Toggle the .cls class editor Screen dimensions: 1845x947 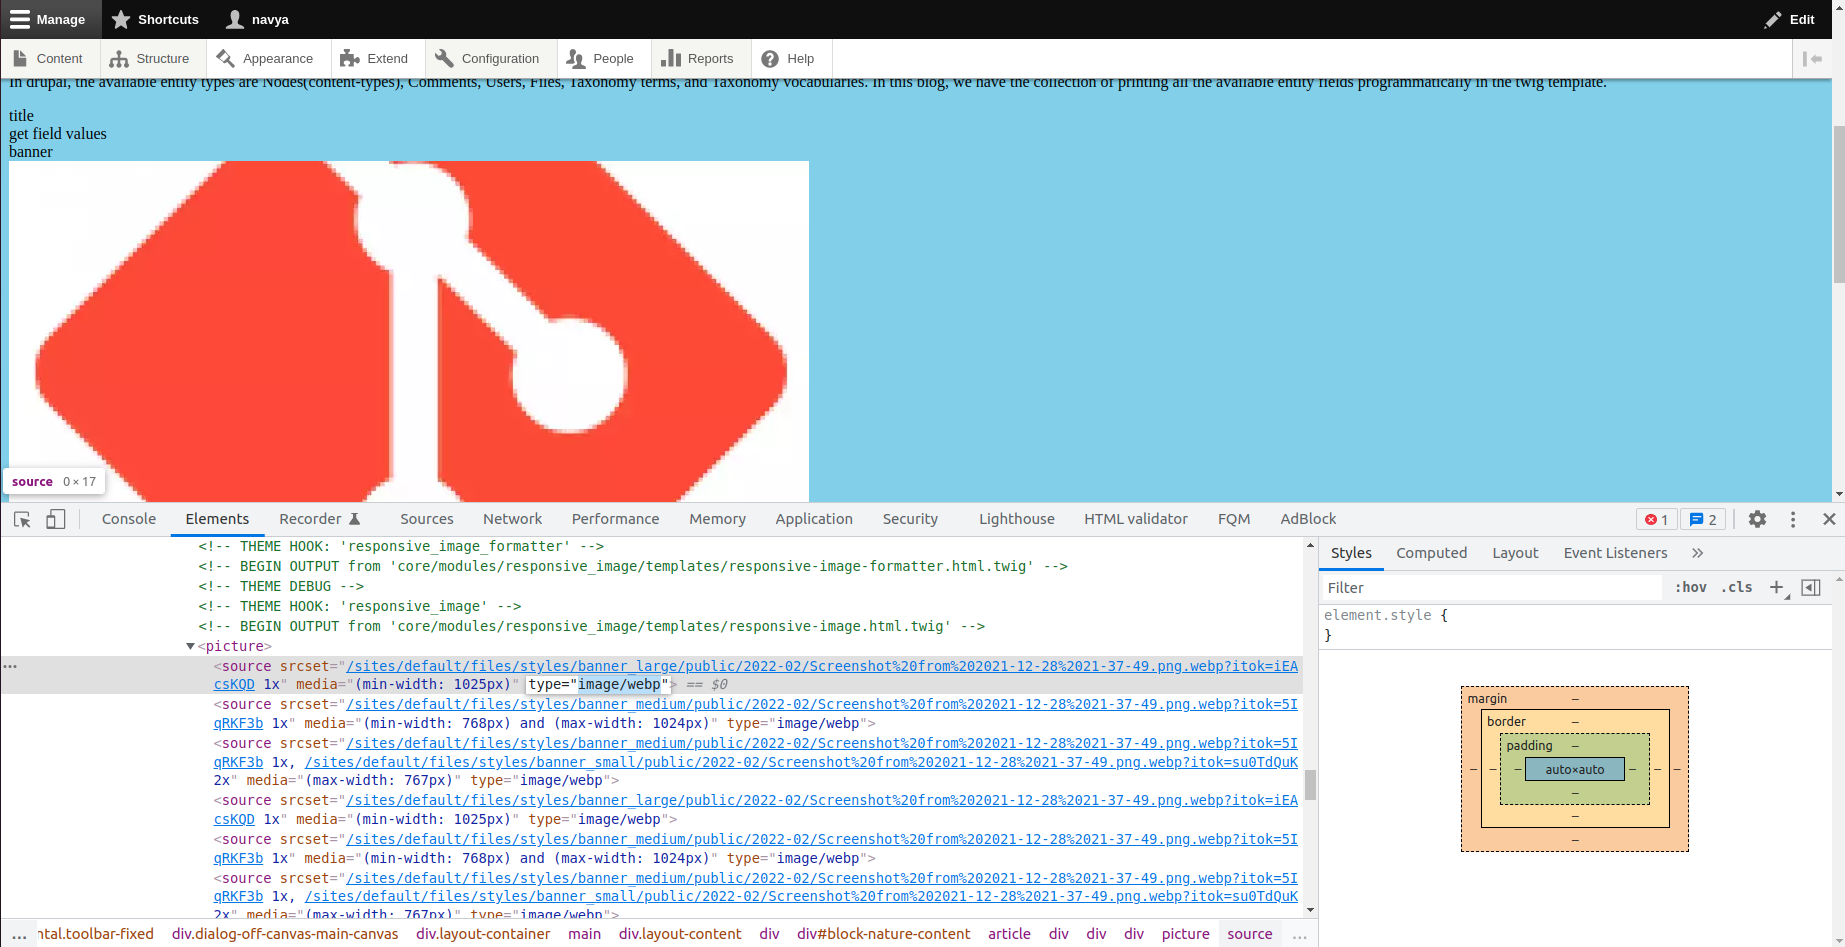[1737, 587]
